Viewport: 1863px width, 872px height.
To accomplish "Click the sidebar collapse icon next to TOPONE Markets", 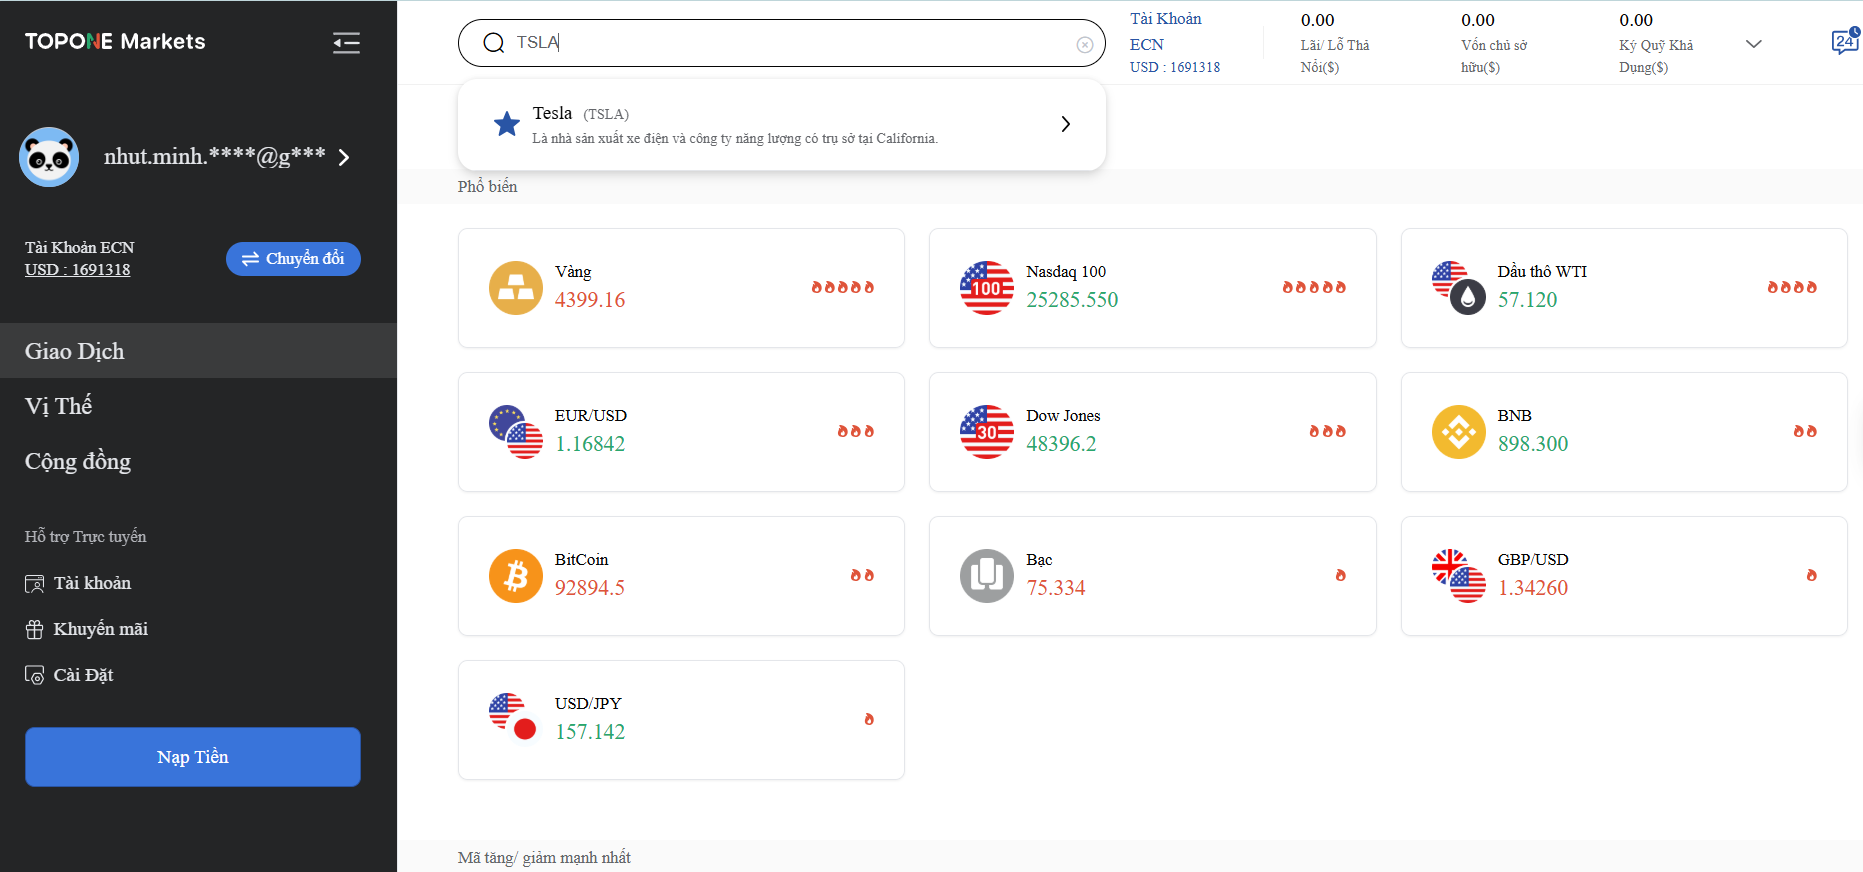I will (x=346, y=42).
